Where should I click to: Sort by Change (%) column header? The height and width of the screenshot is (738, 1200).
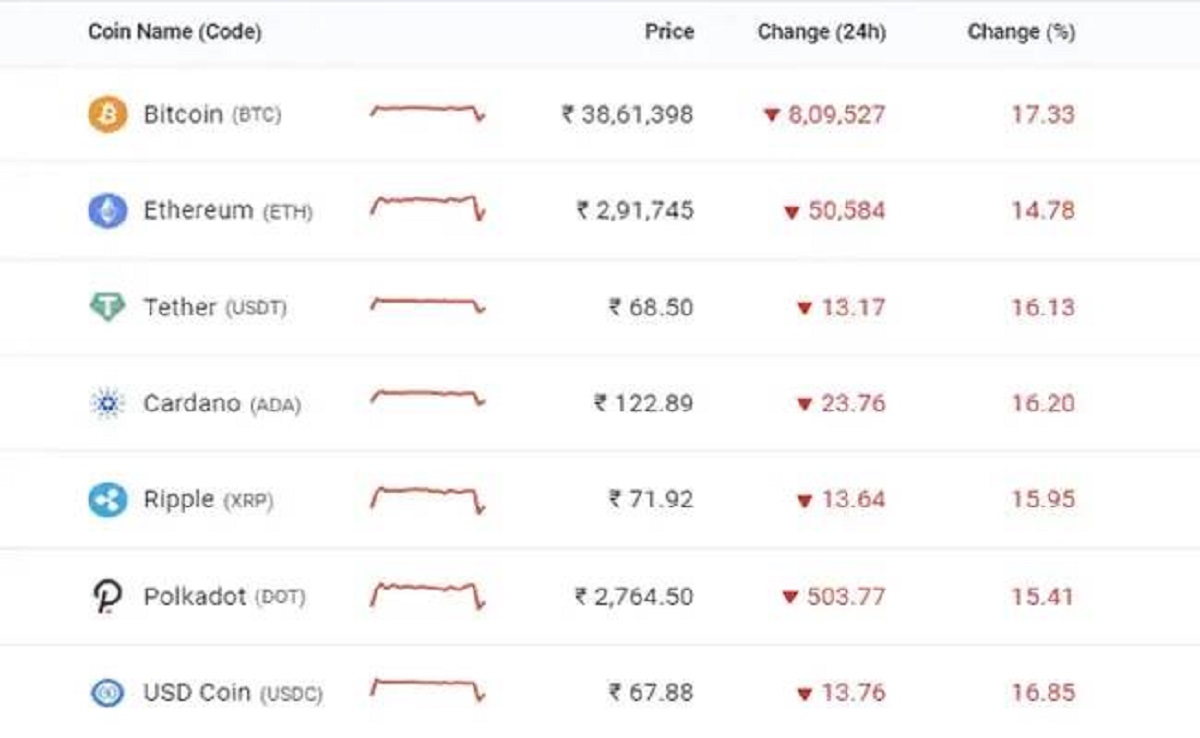(1021, 32)
